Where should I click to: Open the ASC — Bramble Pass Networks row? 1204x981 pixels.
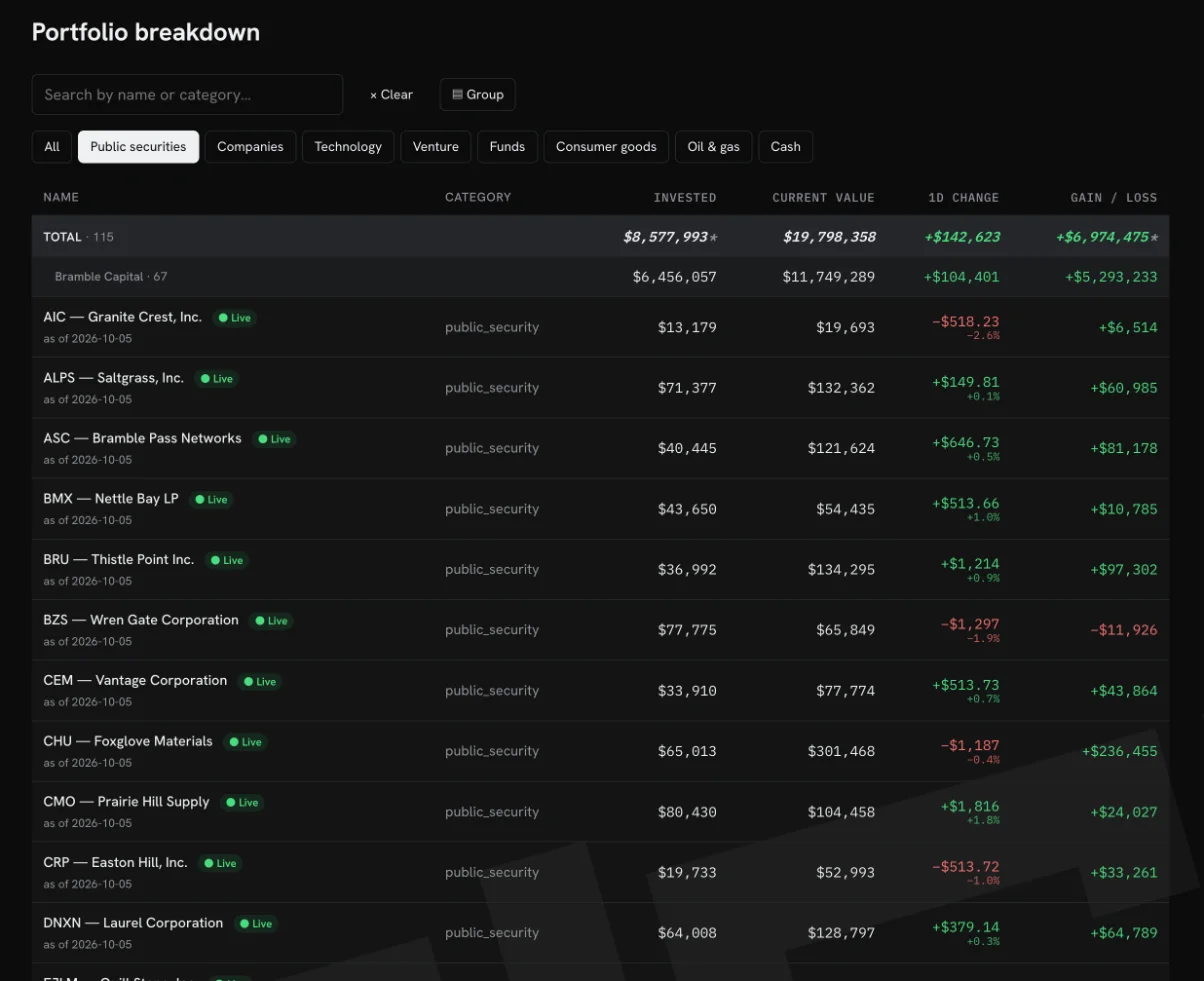(600, 448)
